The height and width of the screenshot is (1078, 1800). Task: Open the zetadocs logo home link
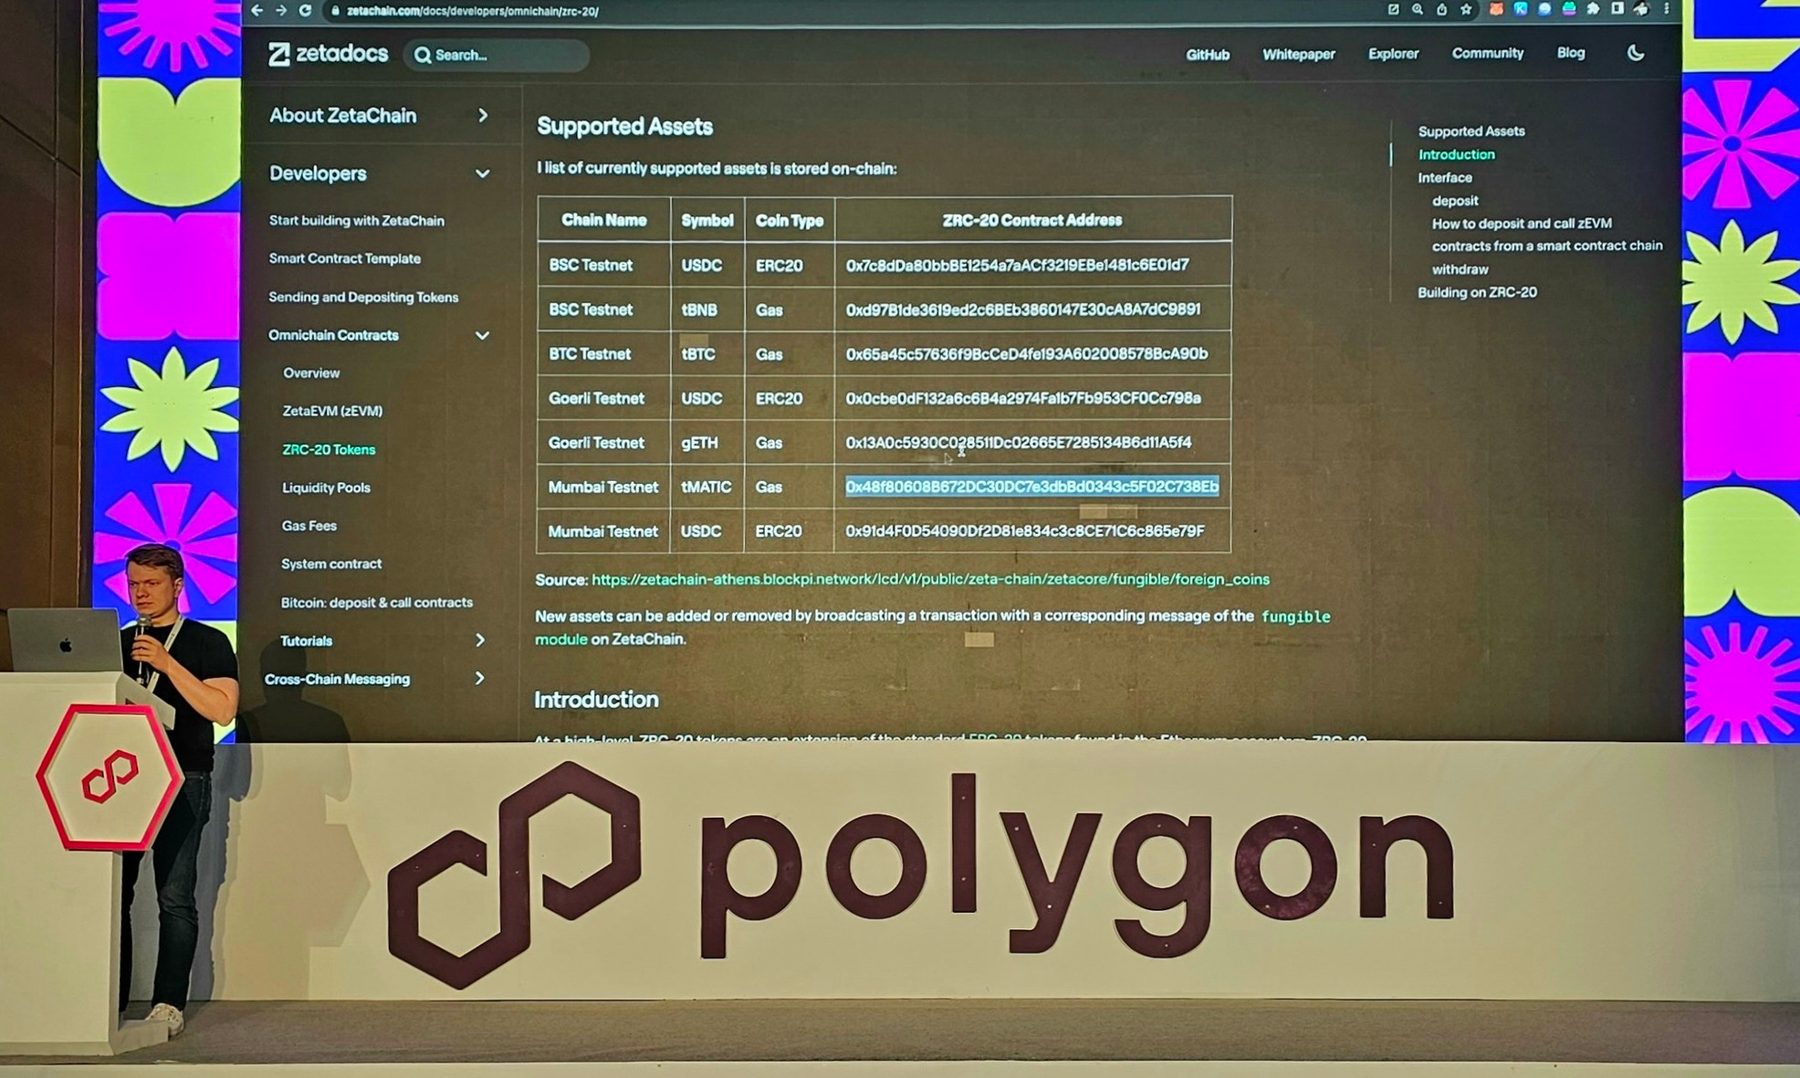click(x=328, y=54)
